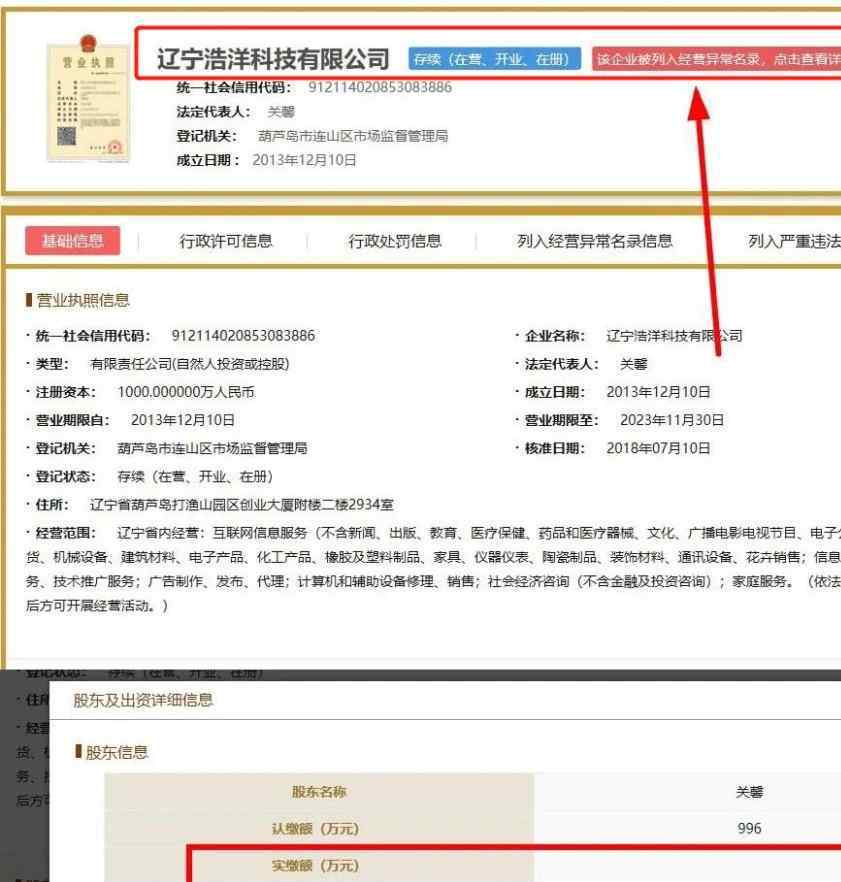Click the blue 存续 status badge
Image resolution: width=841 pixels, height=882 pixels.
pyautogui.click(x=495, y=59)
